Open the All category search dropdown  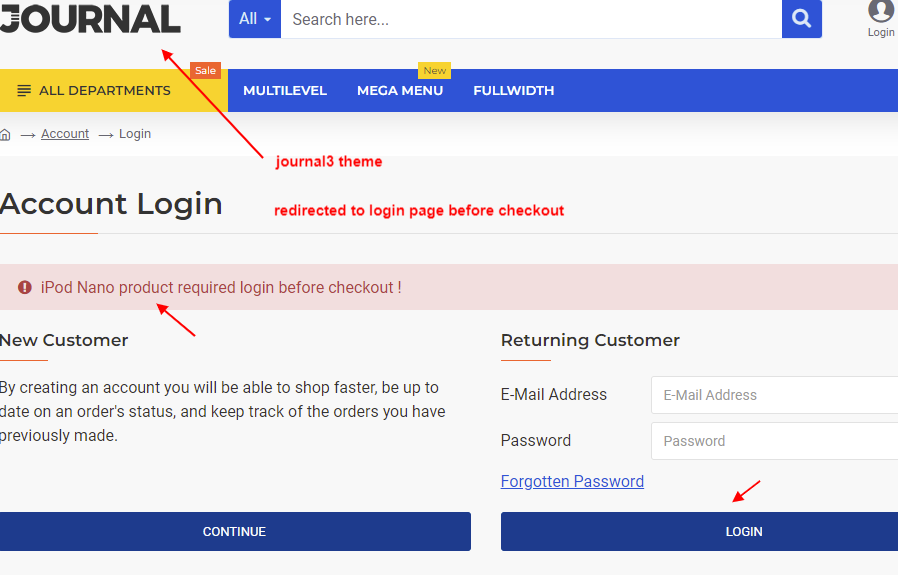click(255, 19)
